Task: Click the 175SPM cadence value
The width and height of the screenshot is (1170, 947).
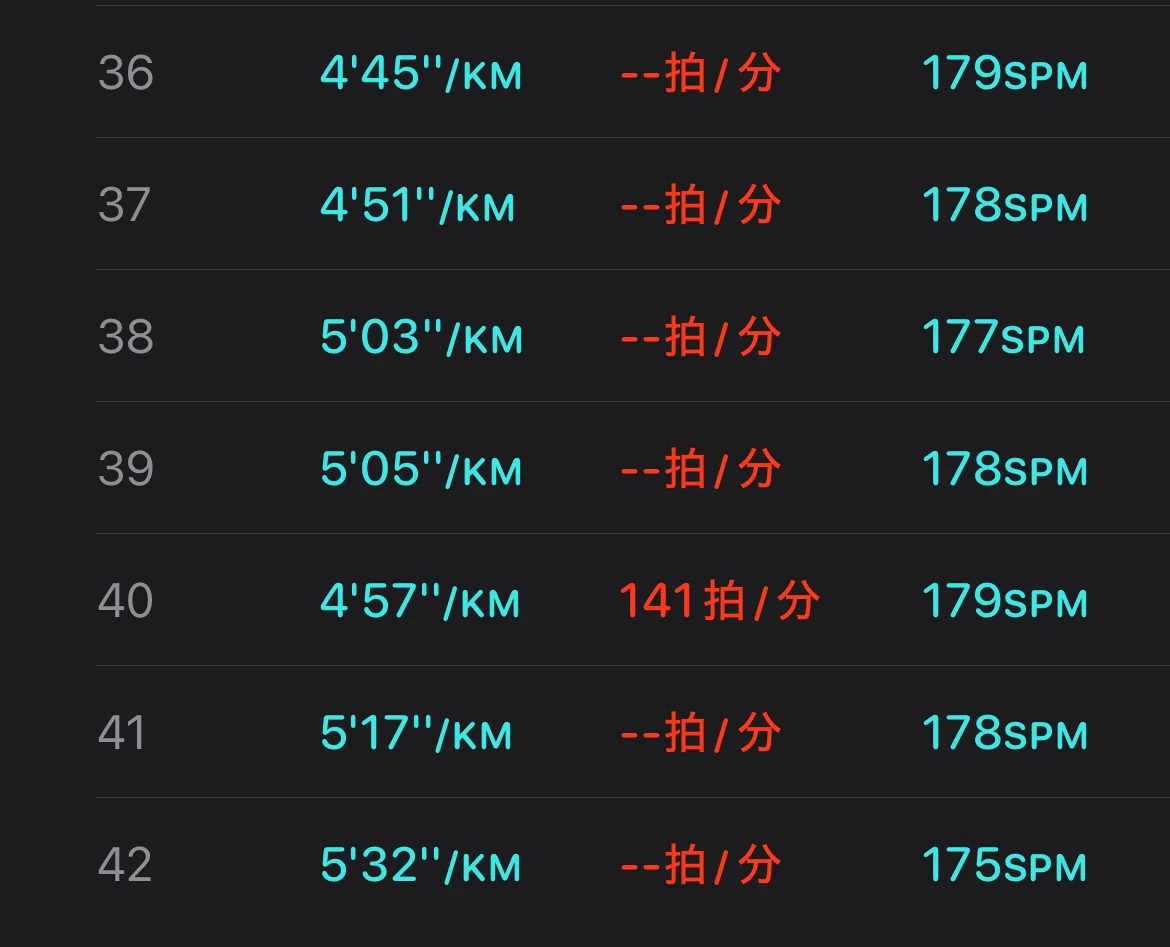Action: pyautogui.click(x=1004, y=866)
